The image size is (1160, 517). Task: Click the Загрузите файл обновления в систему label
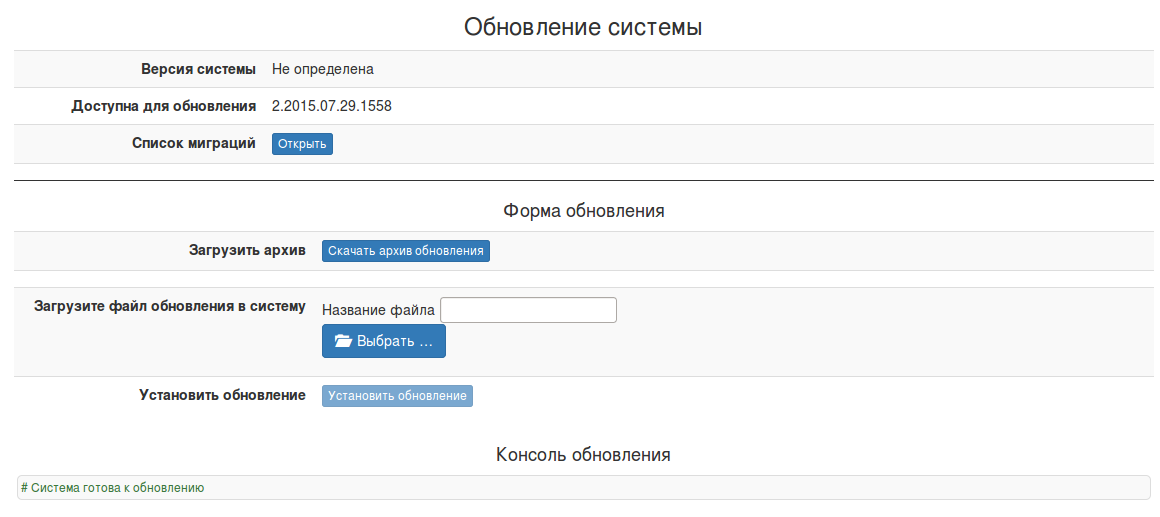point(170,306)
